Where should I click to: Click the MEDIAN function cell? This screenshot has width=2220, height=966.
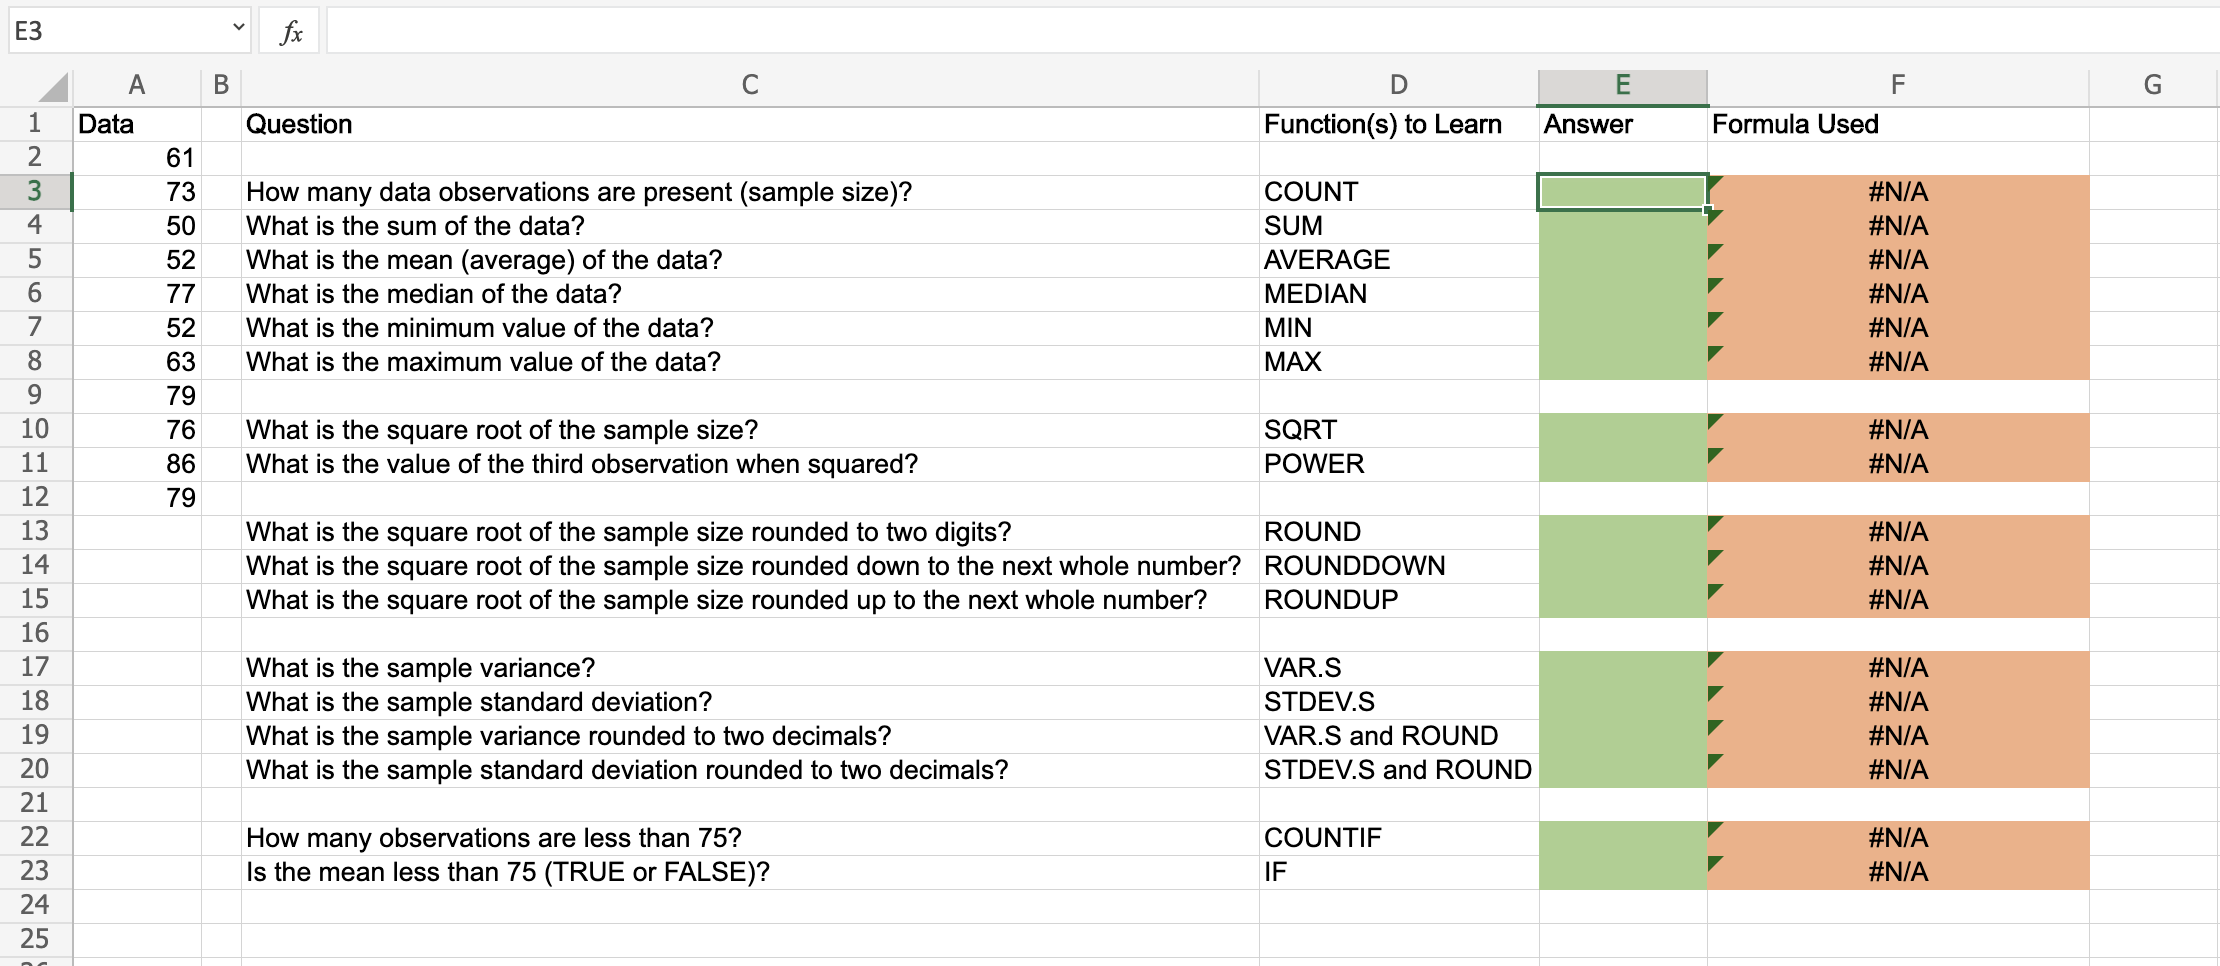point(1399,294)
